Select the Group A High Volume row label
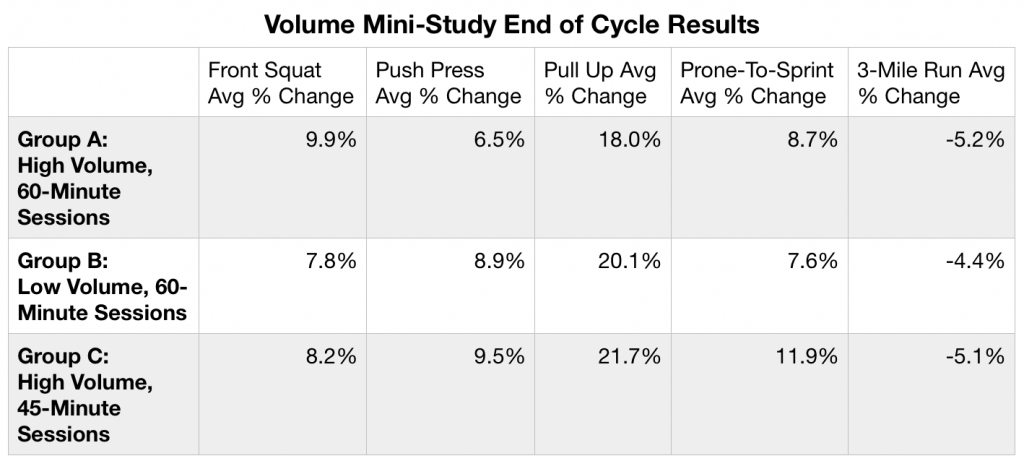 pyautogui.click(x=85, y=178)
